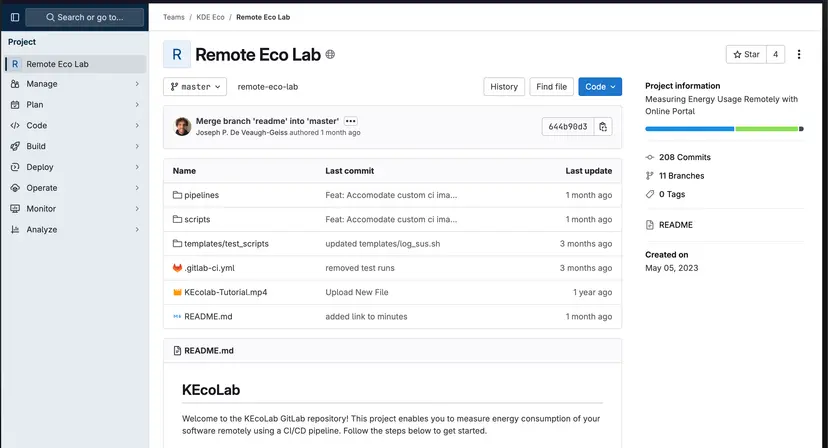
Task: Click README.md header above preview
Action: click(x=209, y=351)
